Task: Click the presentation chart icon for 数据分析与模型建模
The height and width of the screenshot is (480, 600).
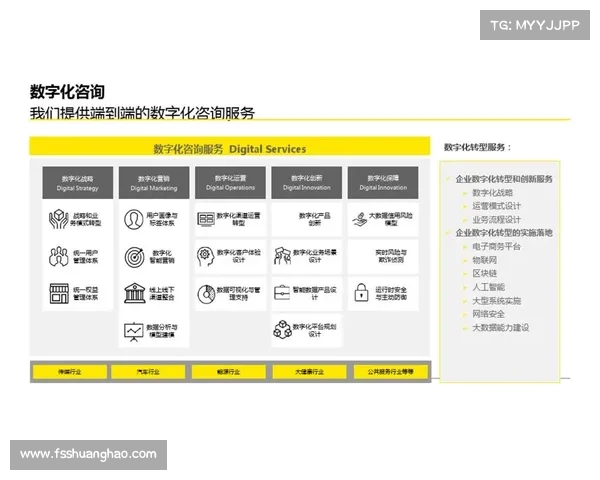Action: click(x=134, y=331)
